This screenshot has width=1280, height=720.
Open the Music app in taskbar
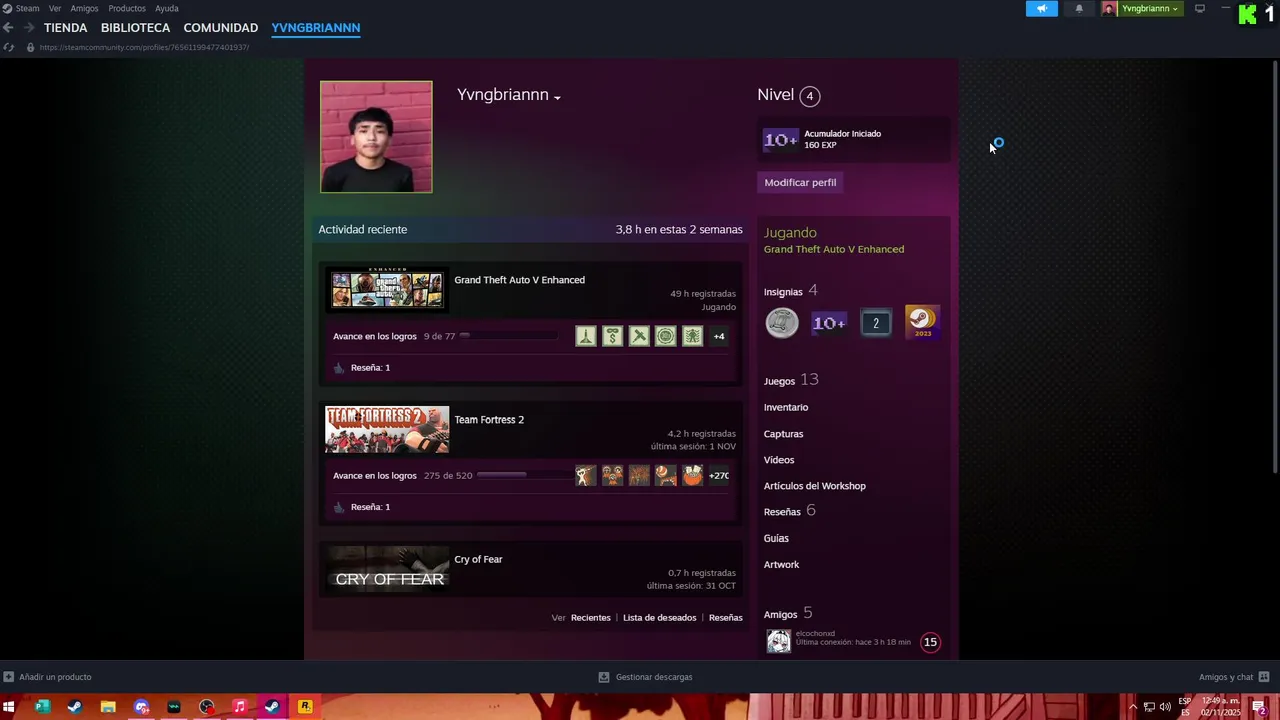point(239,707)
